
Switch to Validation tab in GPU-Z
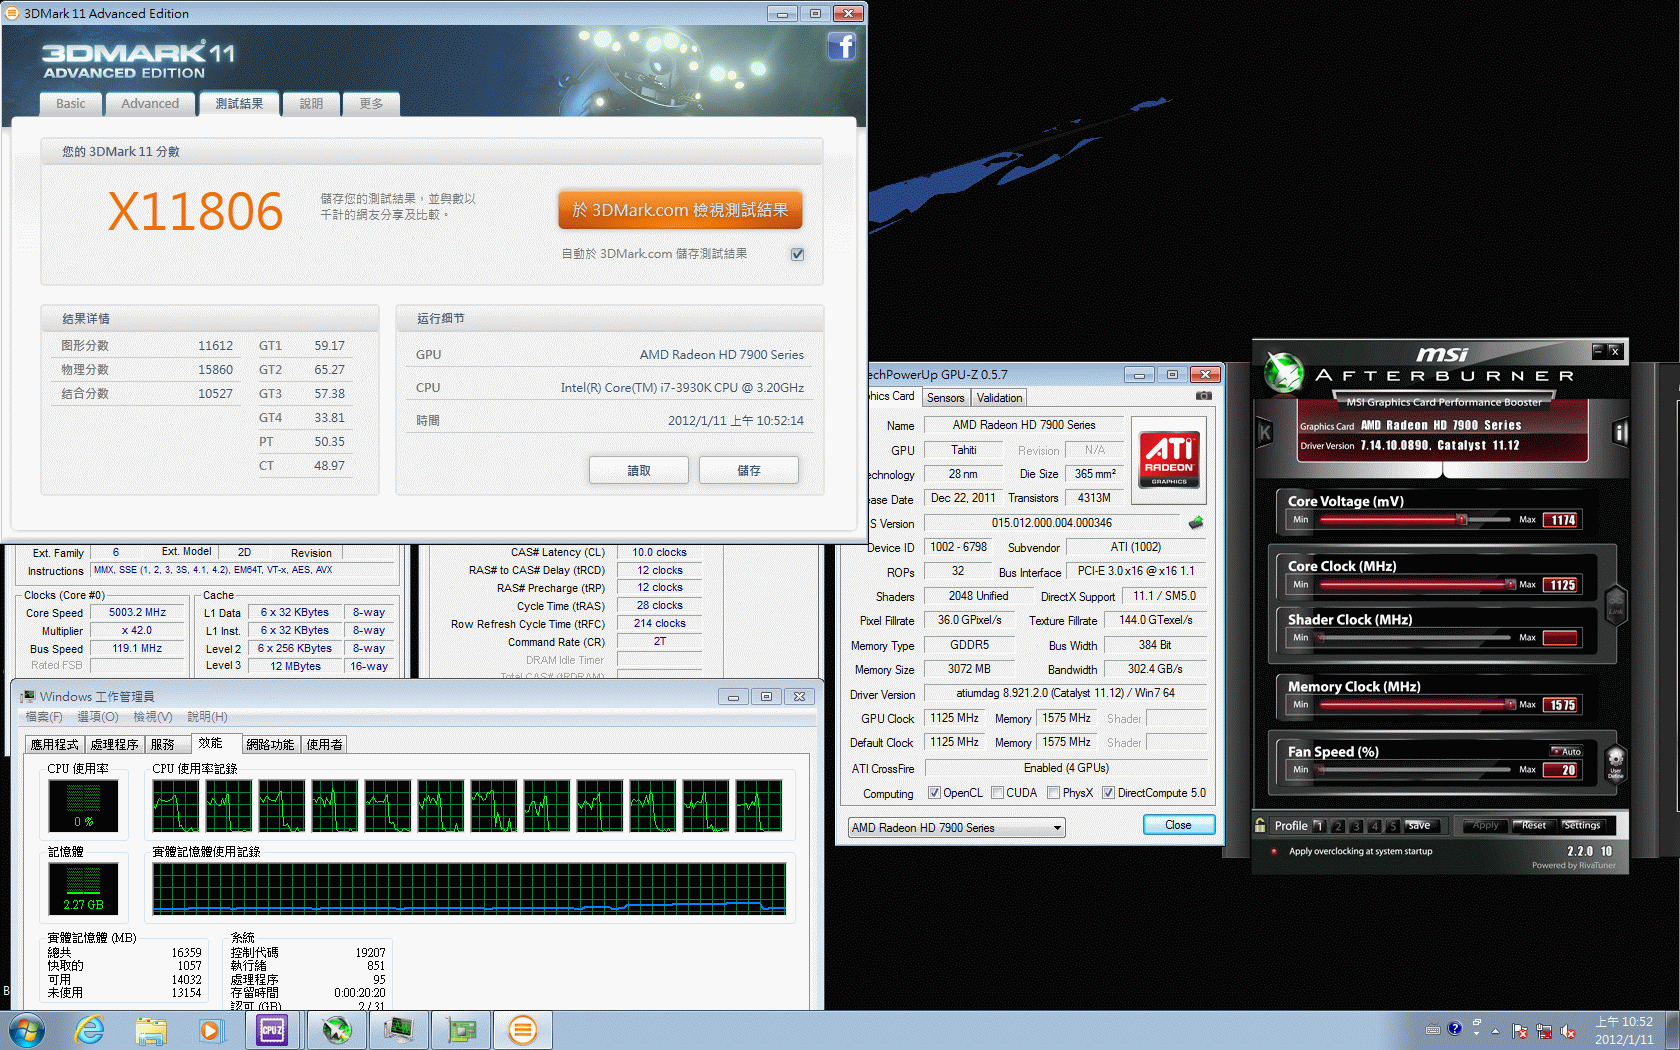999,398
